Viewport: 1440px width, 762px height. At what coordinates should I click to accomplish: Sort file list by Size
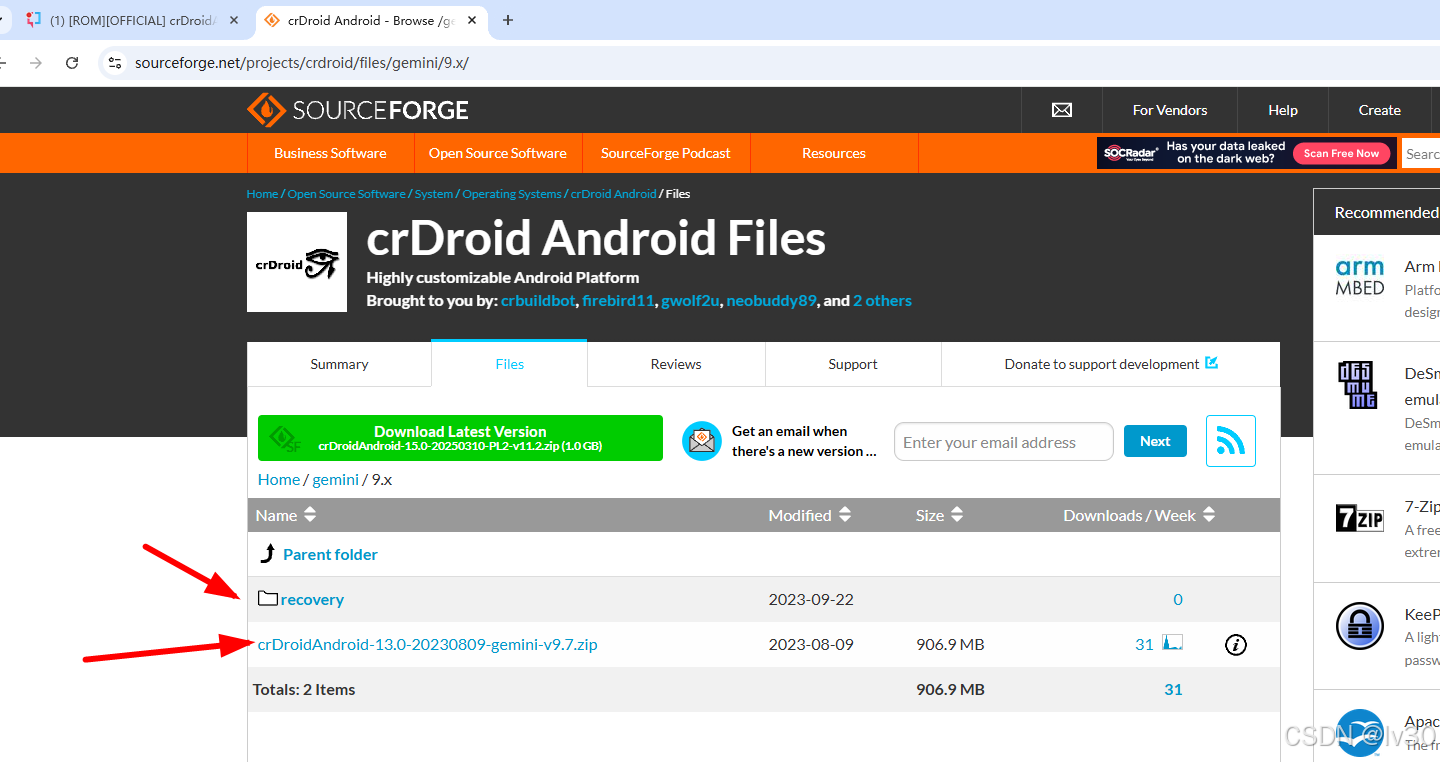click(x=940, y=515)
